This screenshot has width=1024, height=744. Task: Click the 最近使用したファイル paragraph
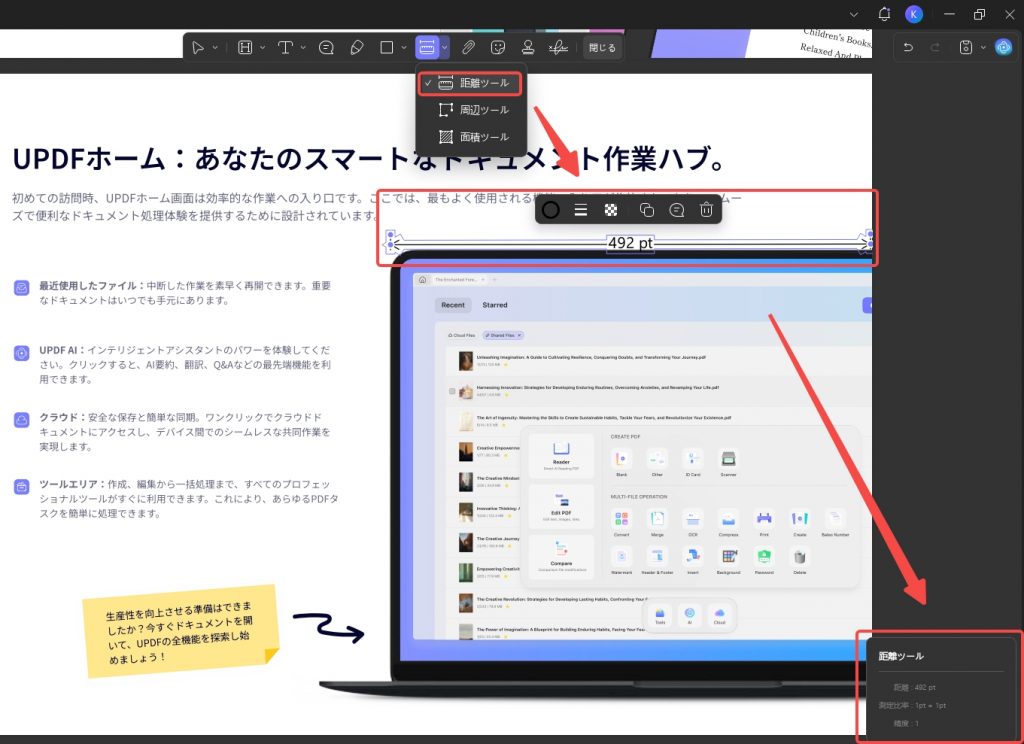point(185,293)
